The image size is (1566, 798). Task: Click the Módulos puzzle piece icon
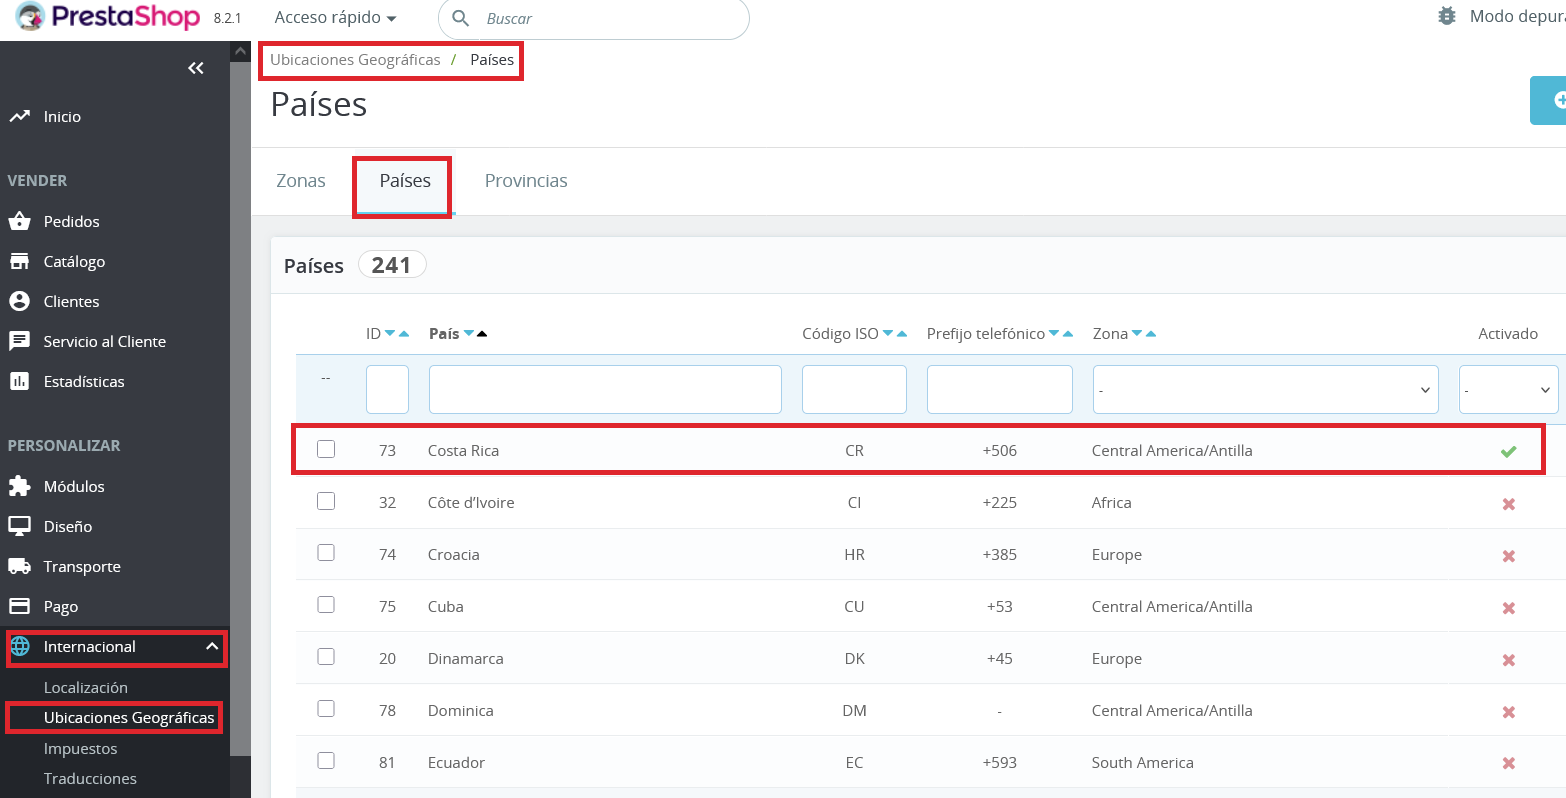19,486
